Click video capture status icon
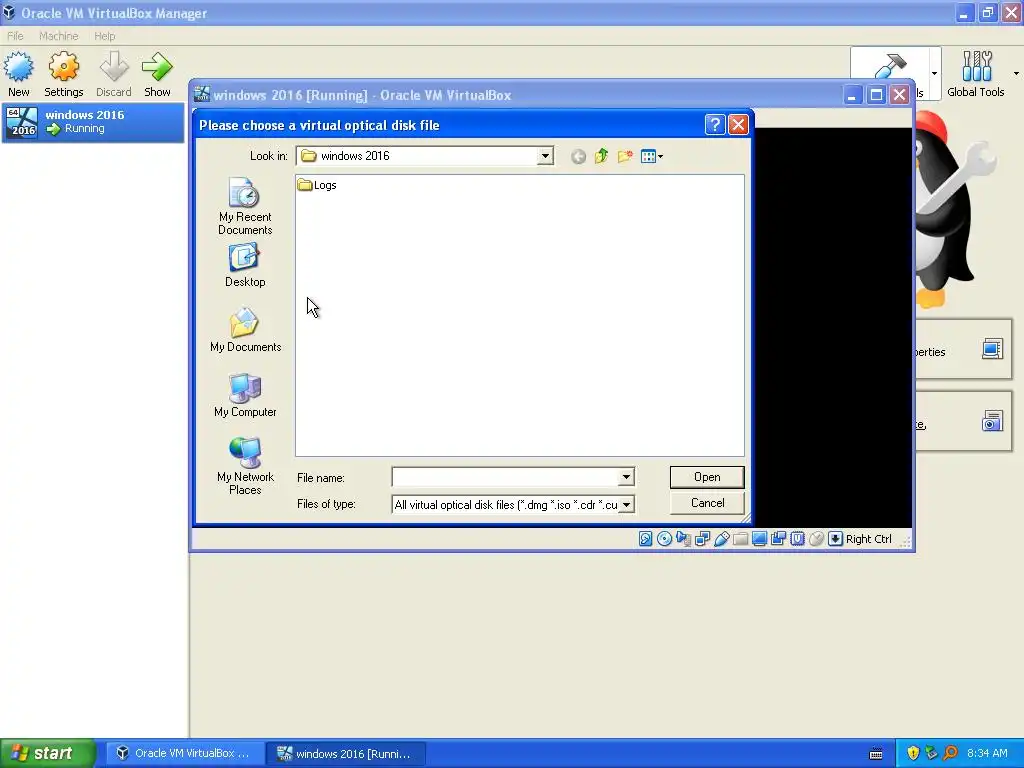 click(x=778, y=539)
